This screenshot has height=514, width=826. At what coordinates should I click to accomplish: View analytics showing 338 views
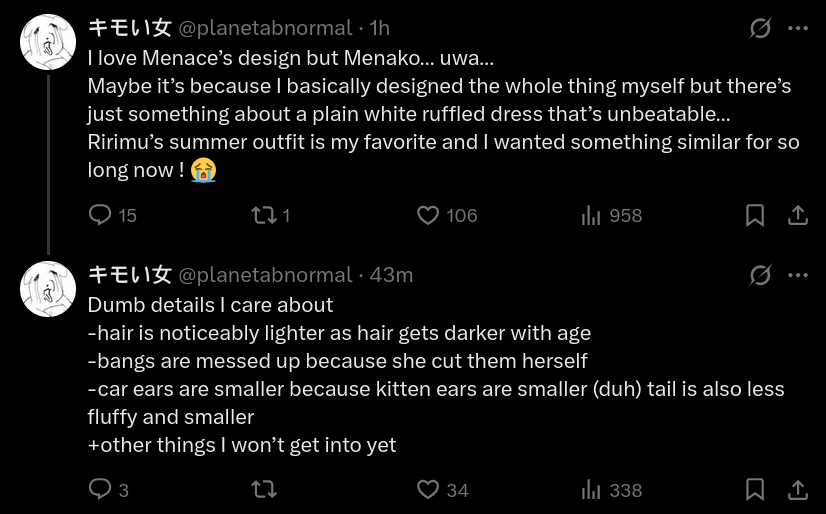point(591,489)
